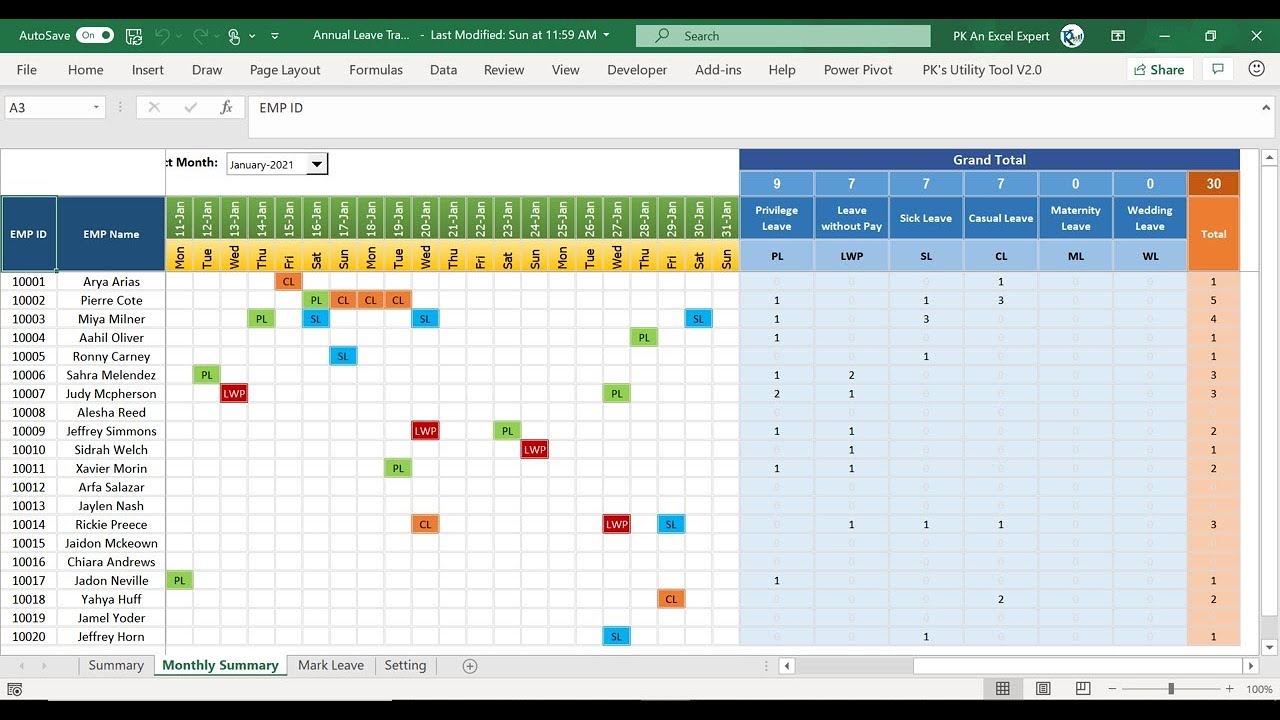Open PK's Utility Tool V2.0 tab
The width and height of the screenshot is (1280, 720).
(982, 70)
